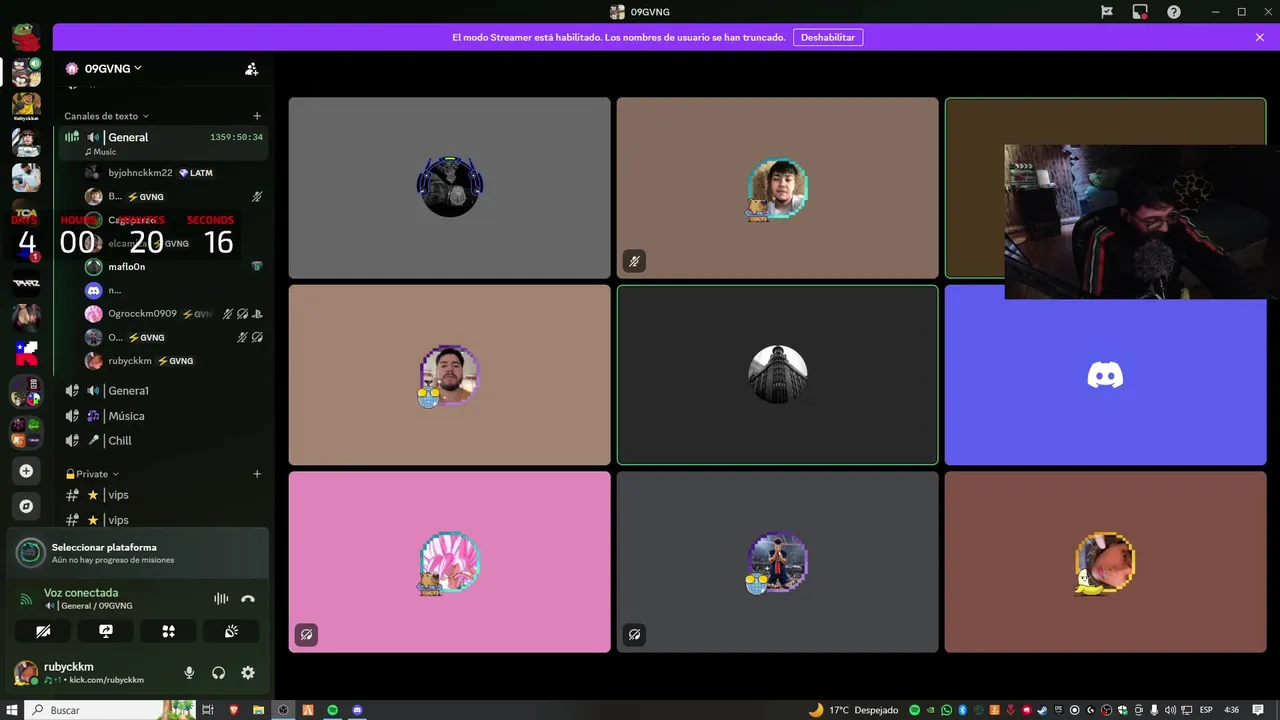Join the Genera1 voice channel
This screenshot has height=720, width=1280.
[163, 391]
